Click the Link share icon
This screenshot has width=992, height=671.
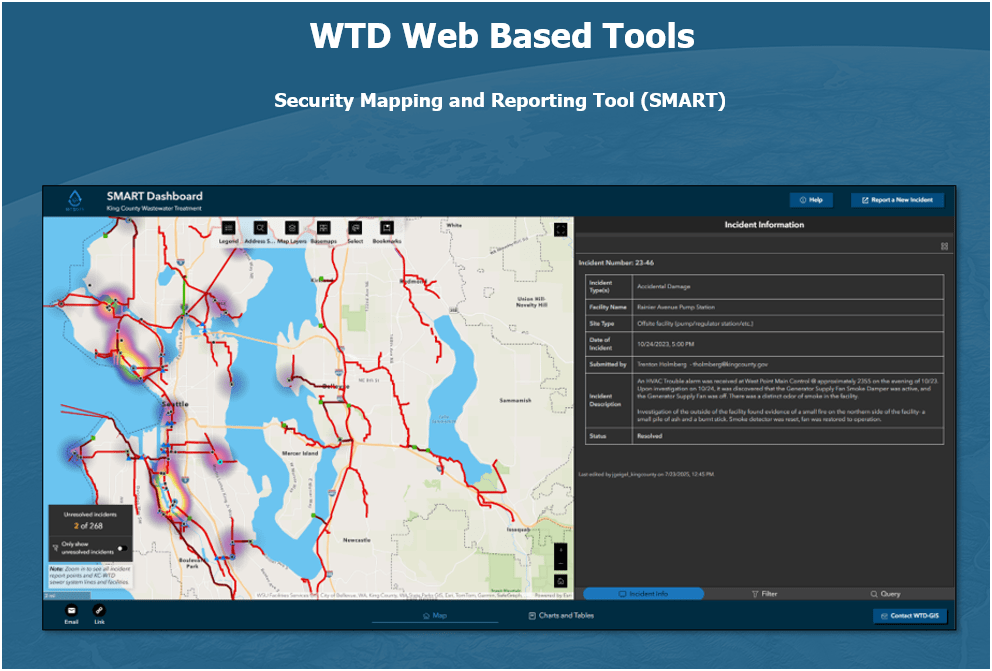pyautogui.click(x=99, y=611)
